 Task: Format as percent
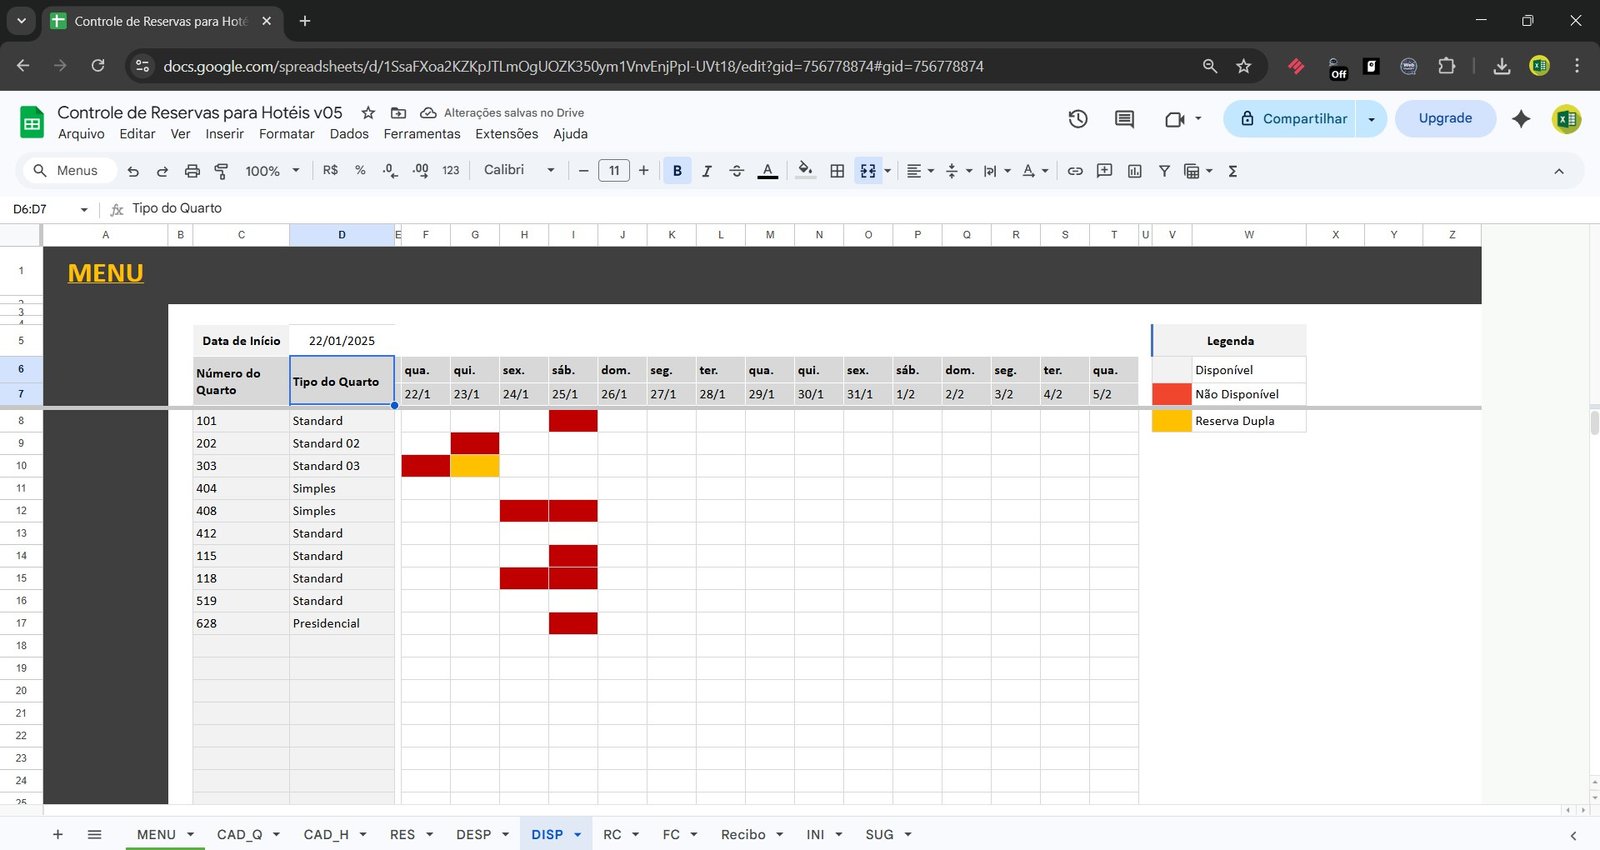click(360, 171)
